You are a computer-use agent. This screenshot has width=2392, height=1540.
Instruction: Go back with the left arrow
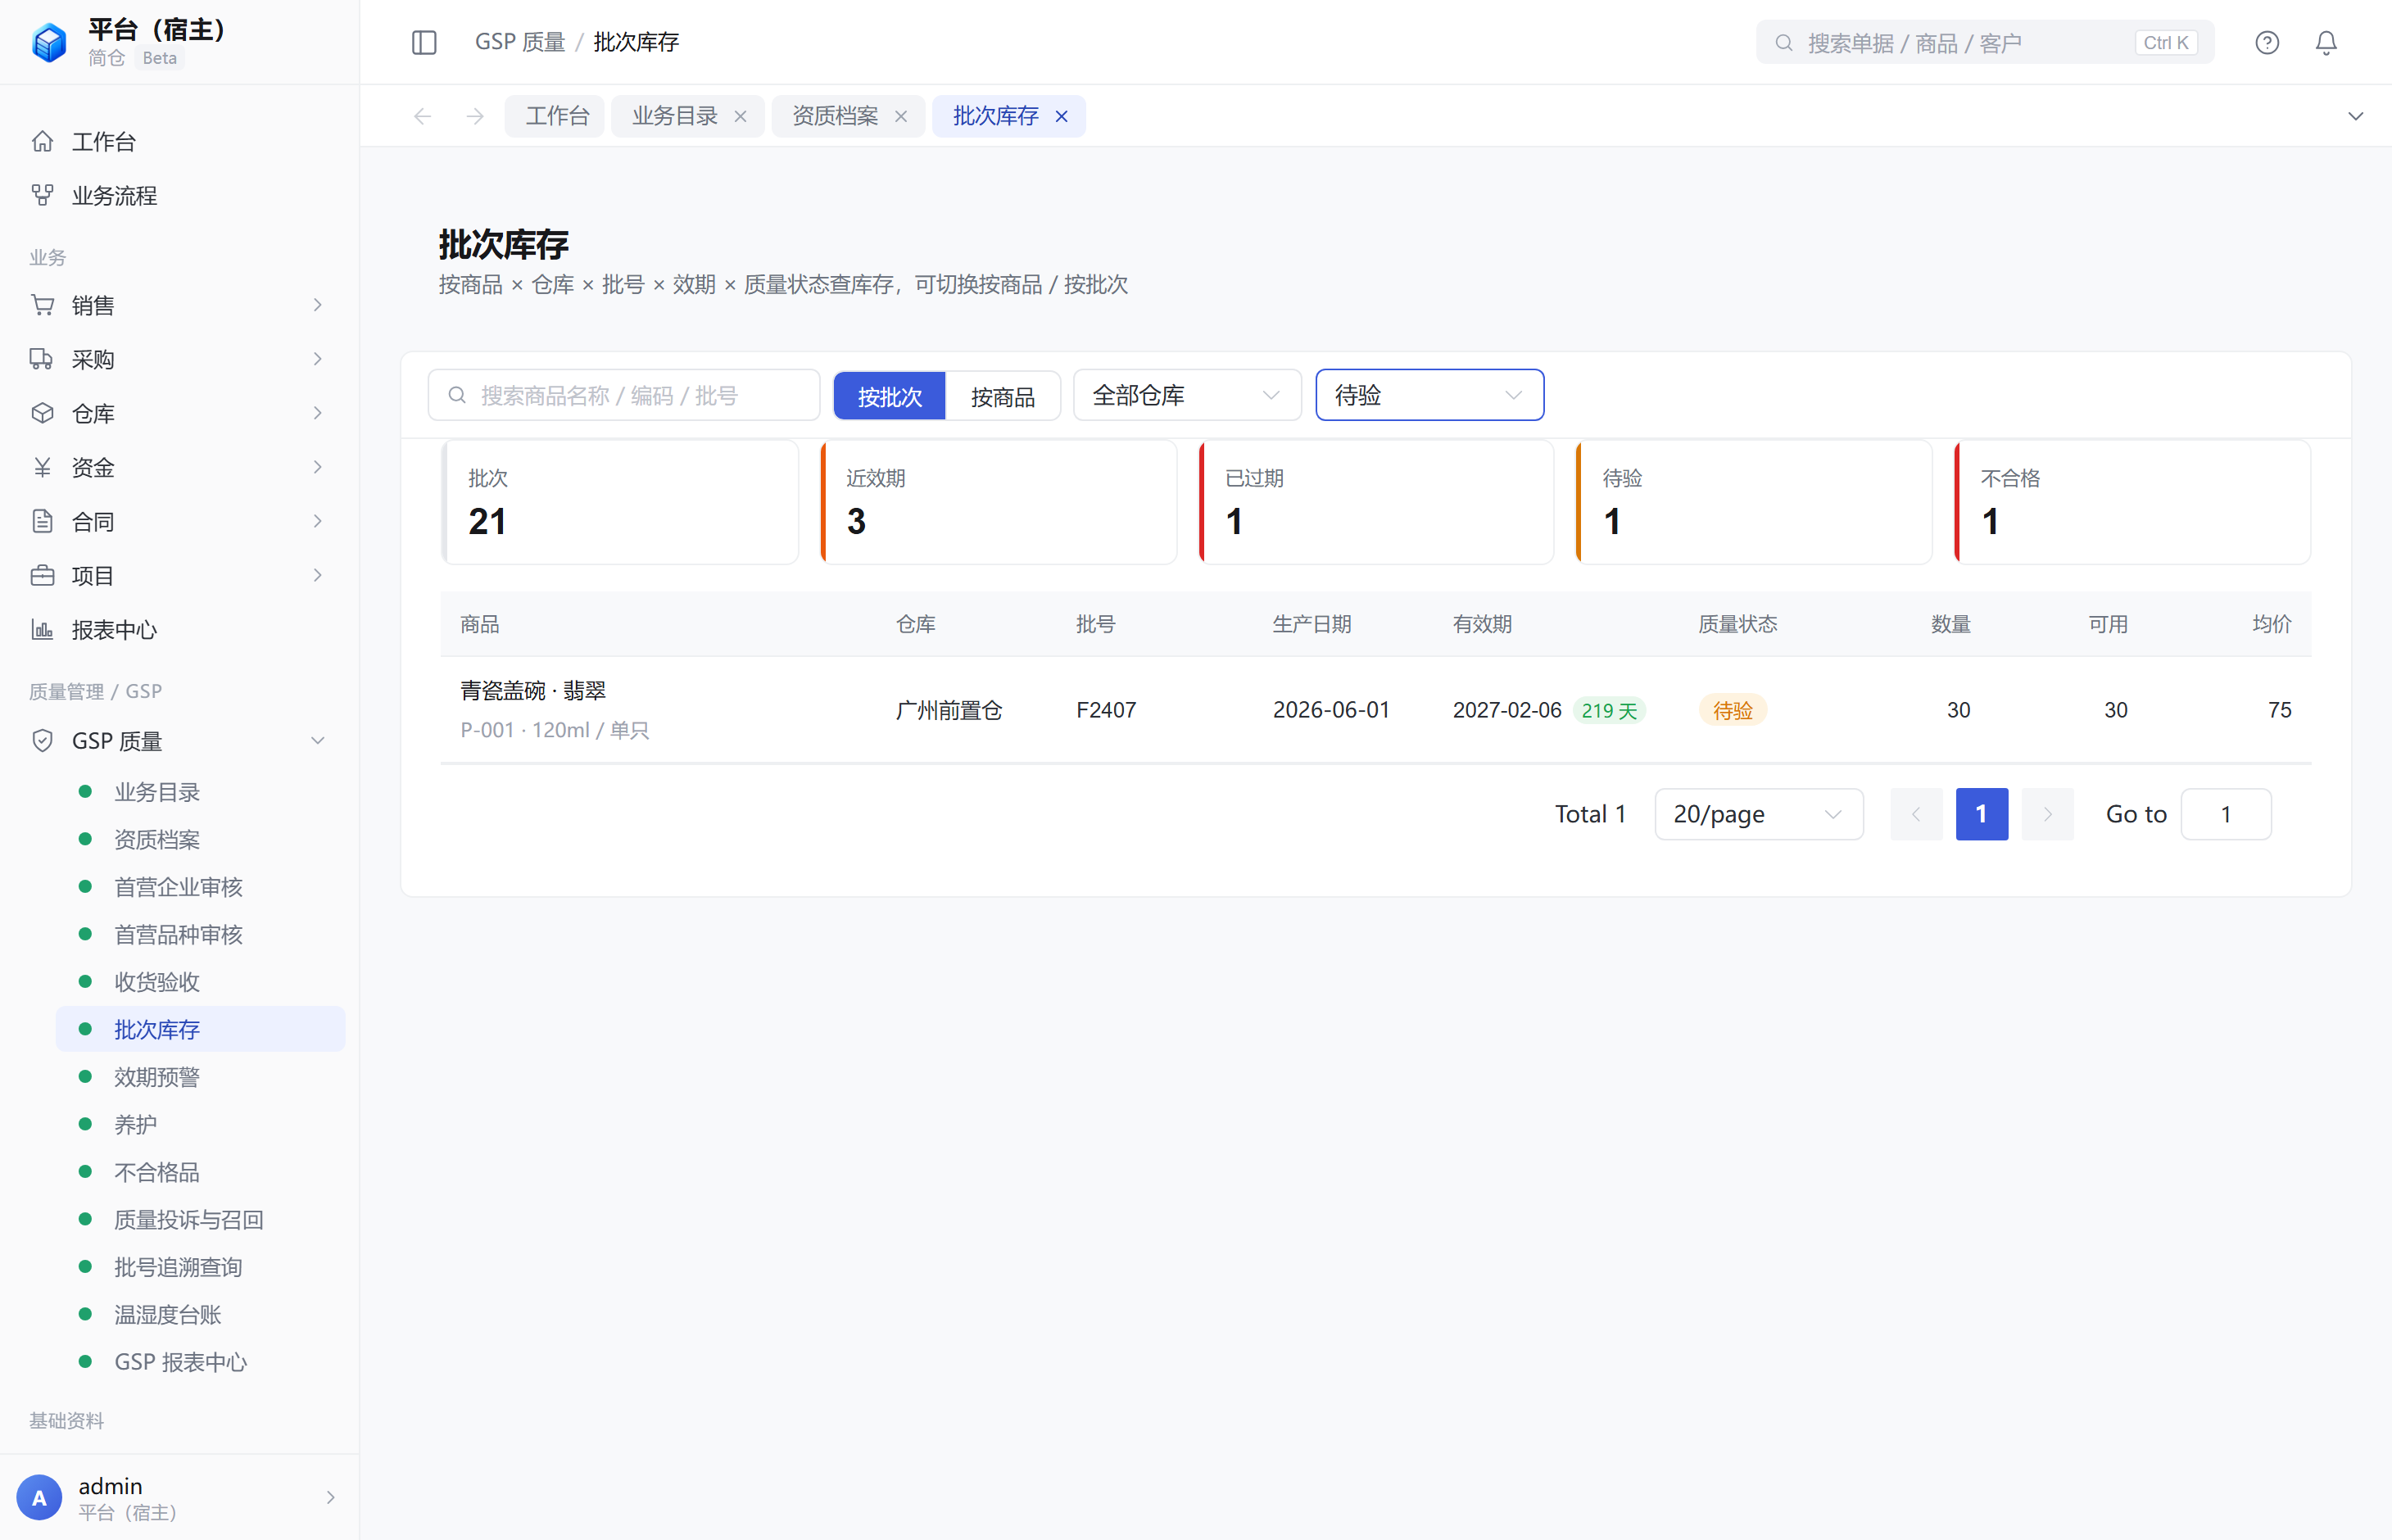[x=423, y=116]
